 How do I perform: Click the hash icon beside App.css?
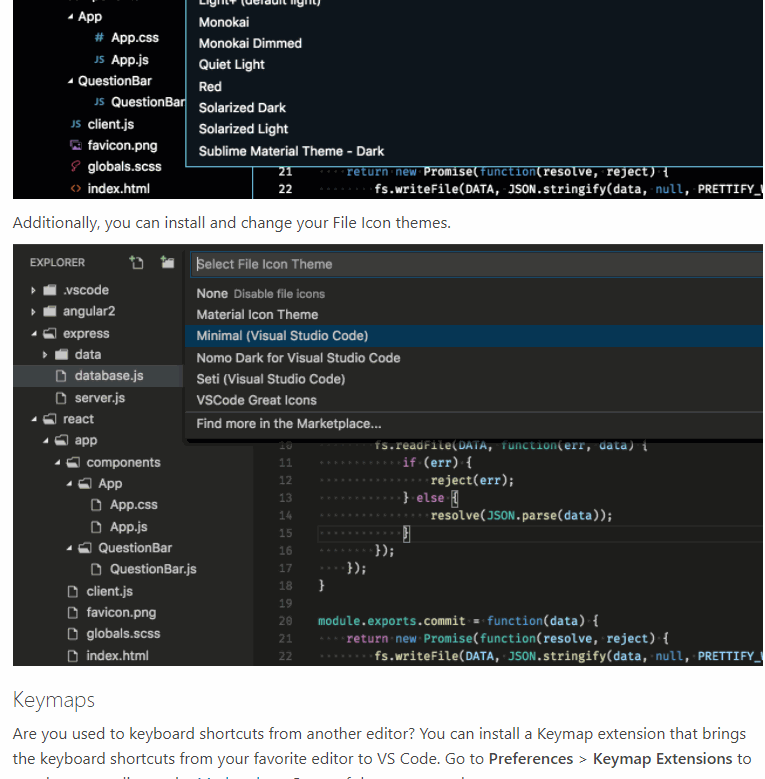coord(99,37)
